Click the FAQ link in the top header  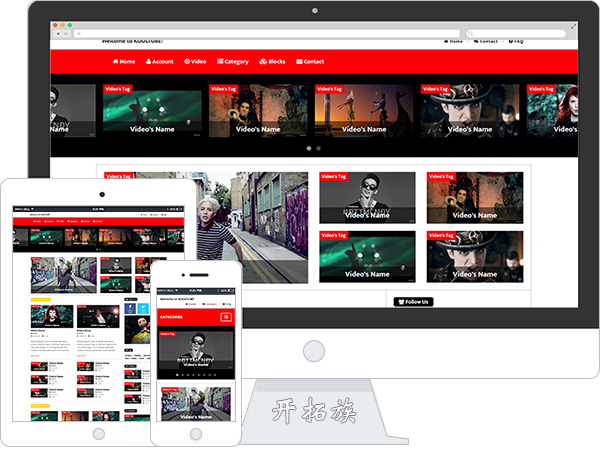click(516, 41)
